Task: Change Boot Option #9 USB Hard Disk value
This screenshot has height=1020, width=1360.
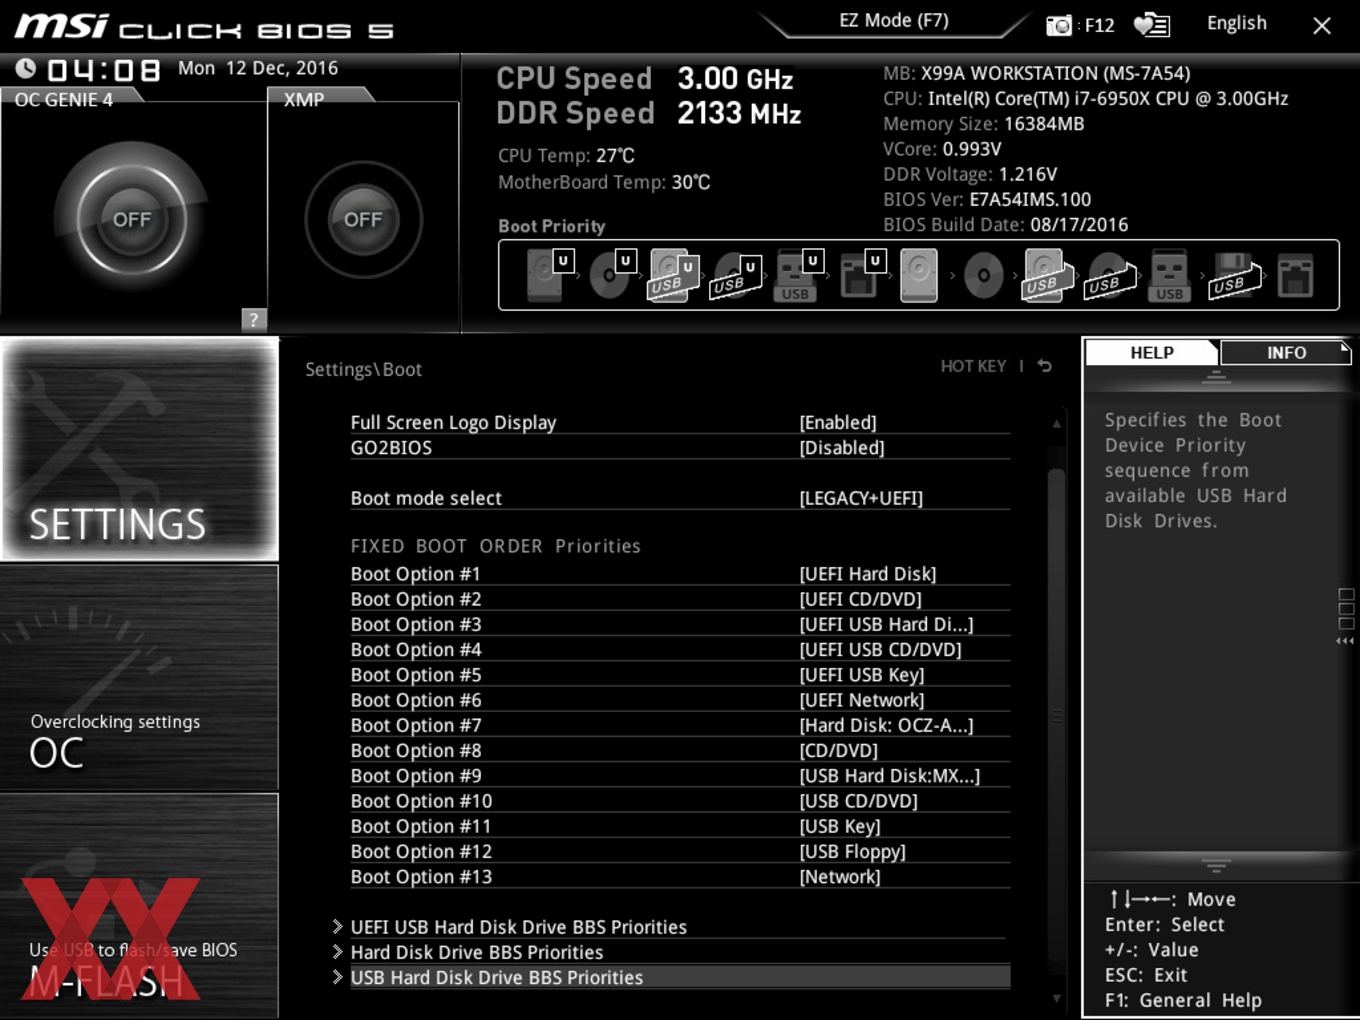Action: (890, 776)
